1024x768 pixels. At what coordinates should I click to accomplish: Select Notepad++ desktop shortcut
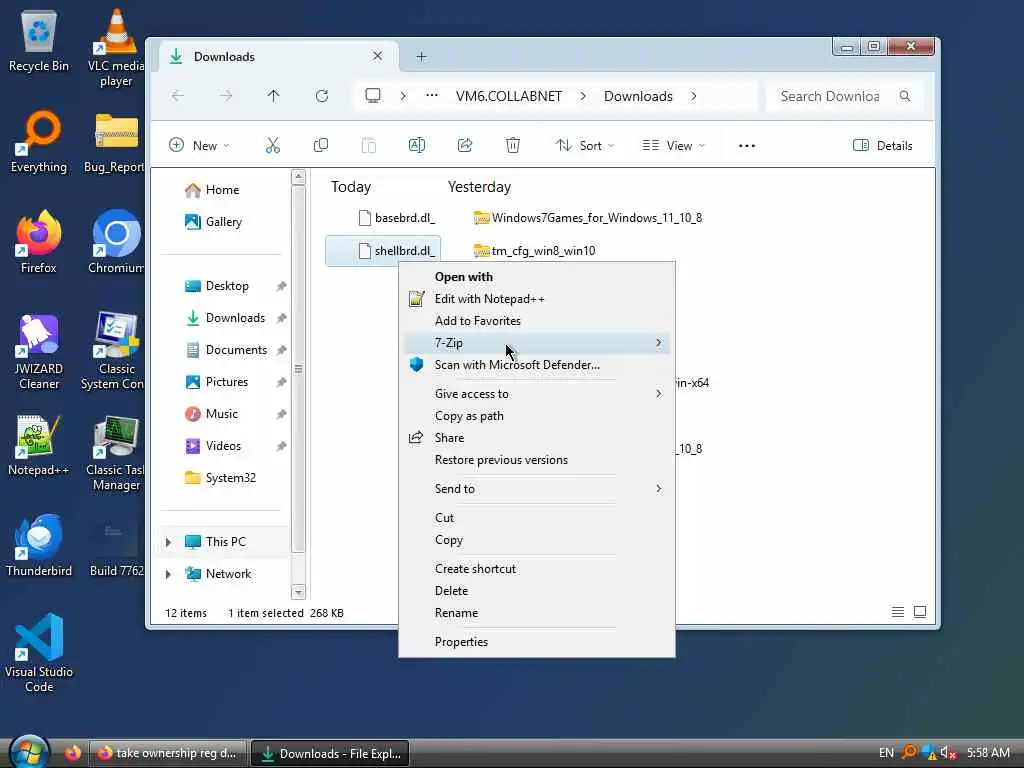(39, 445)
